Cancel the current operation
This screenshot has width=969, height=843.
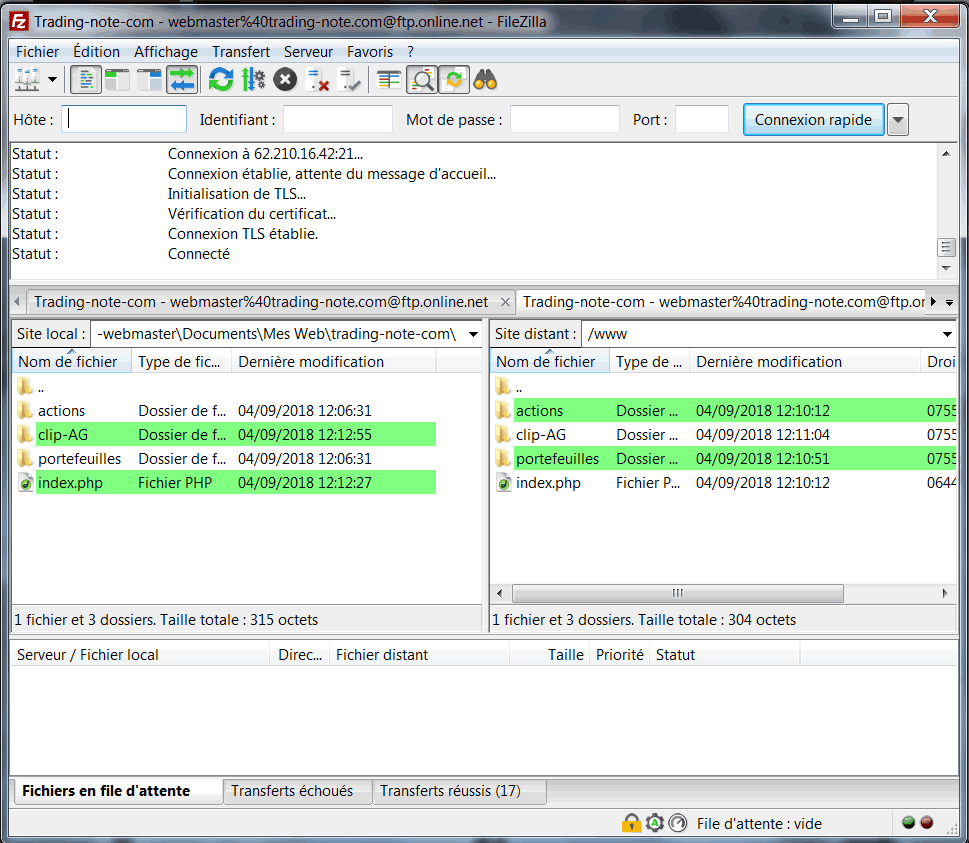[x=285, y=80]
